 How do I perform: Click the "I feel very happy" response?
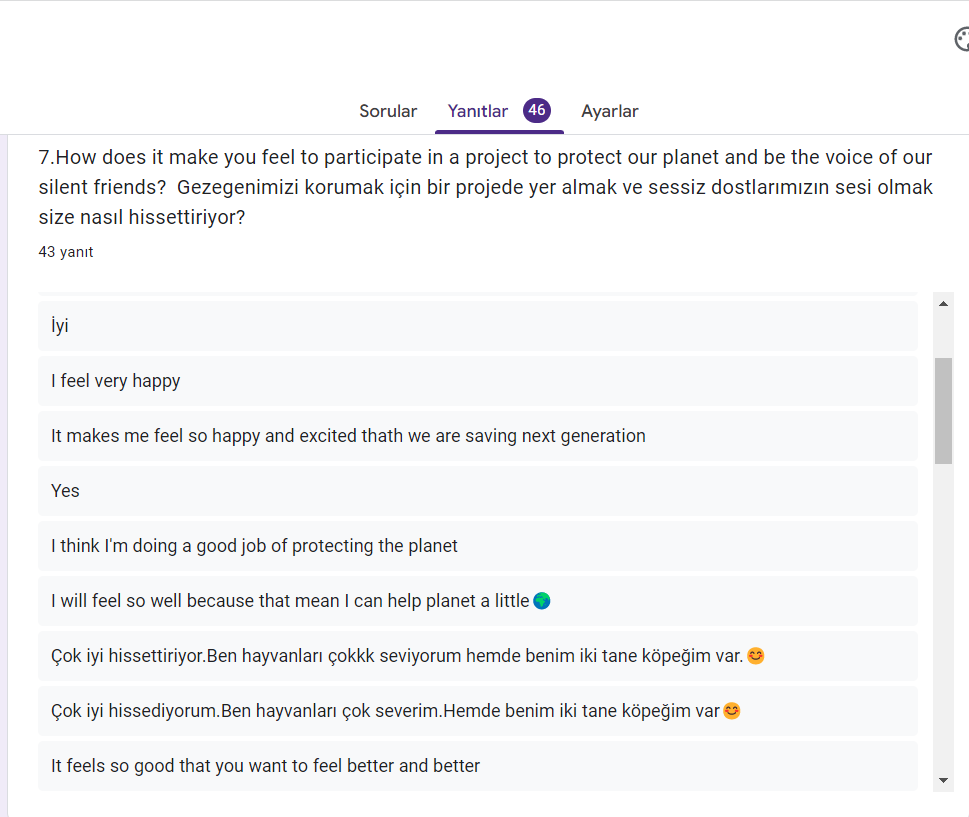(477, 381)
